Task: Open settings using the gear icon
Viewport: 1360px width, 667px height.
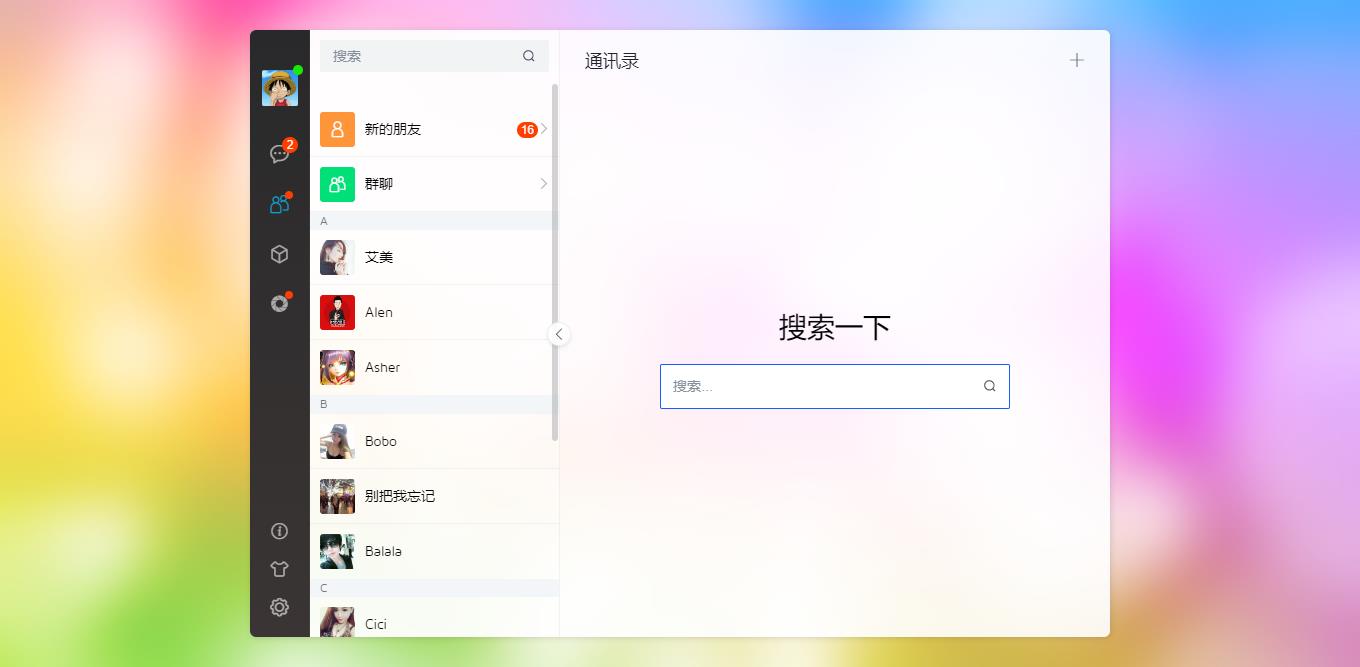Action: click(279, 607)
